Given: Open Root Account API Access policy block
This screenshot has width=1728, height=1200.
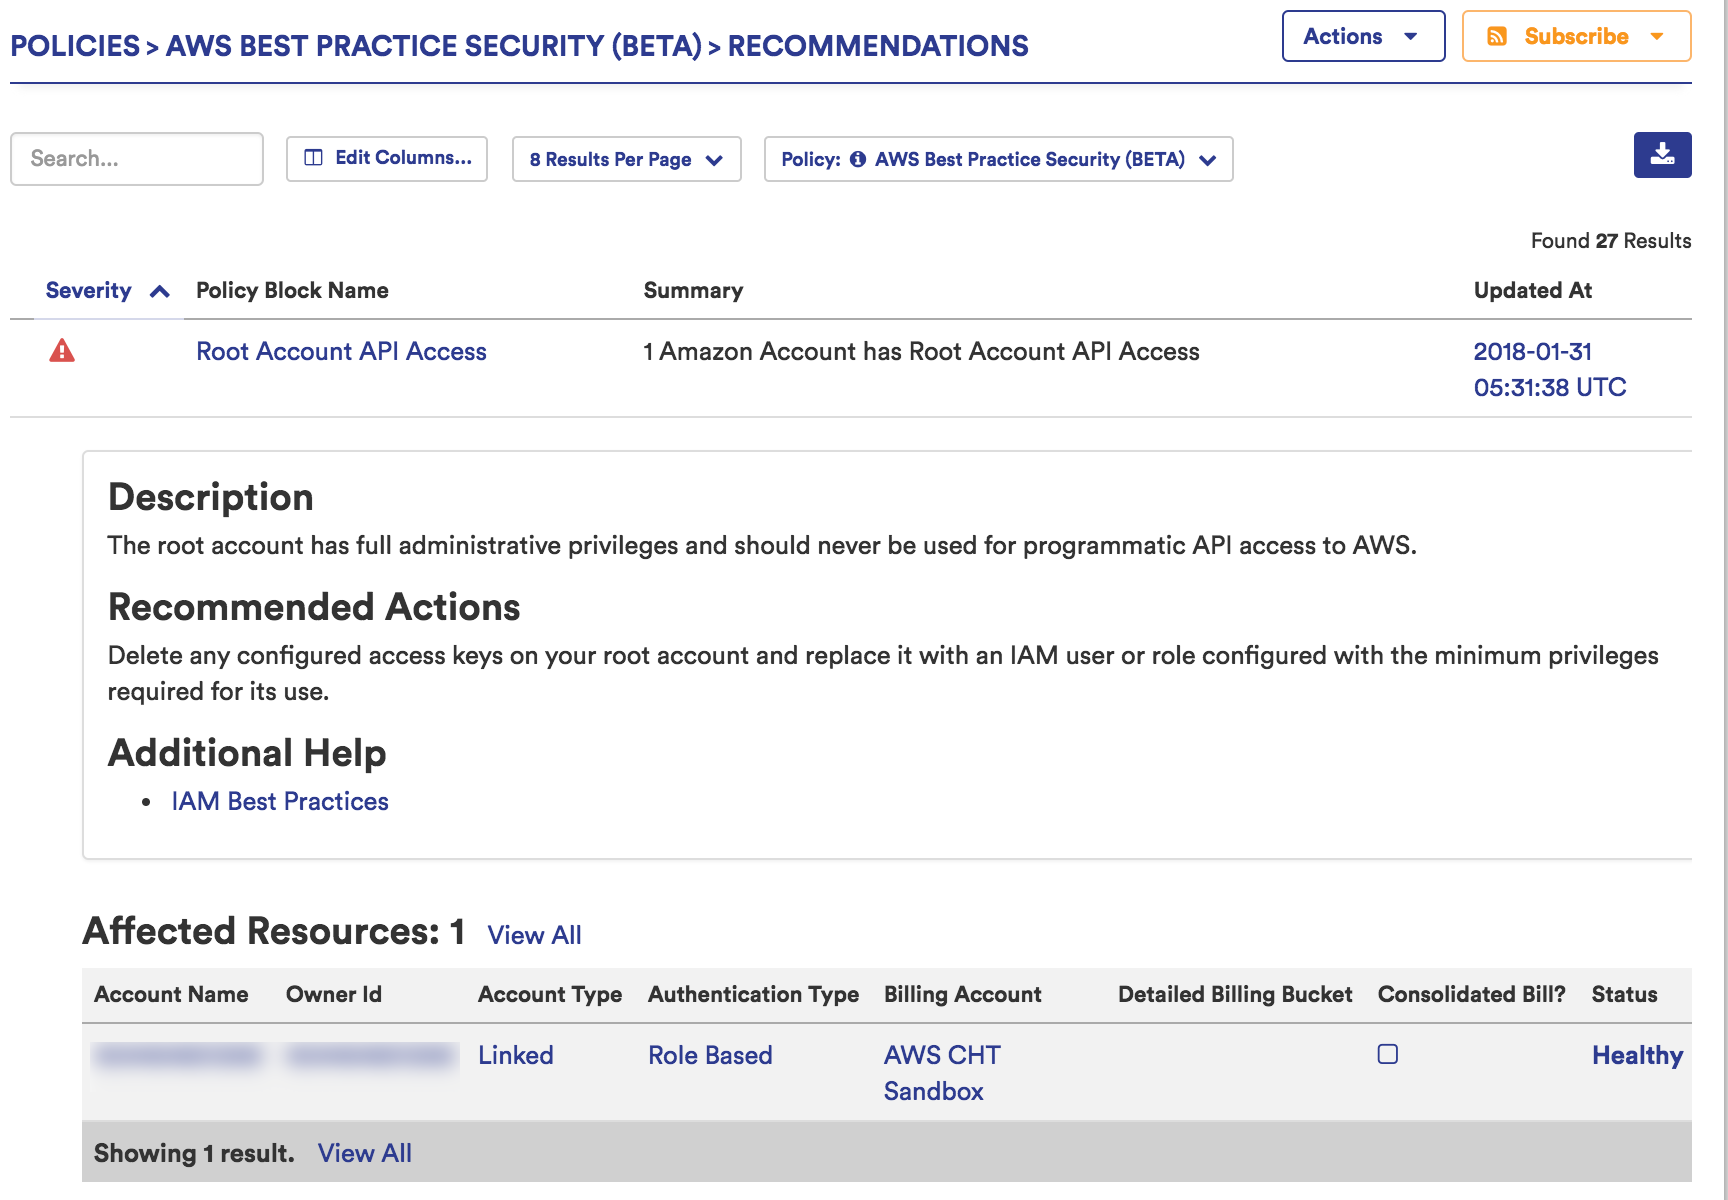Looking at the screenshot, I should point(341,351).
